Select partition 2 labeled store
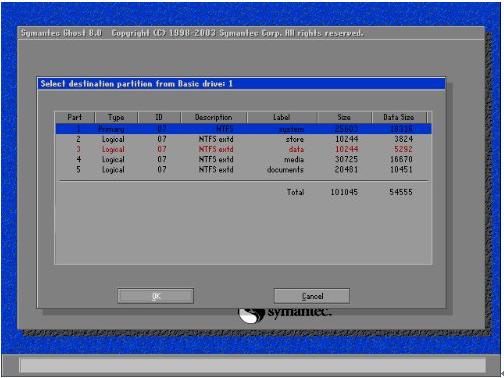Viewport: 504px width, 378px height. point(244,139)
